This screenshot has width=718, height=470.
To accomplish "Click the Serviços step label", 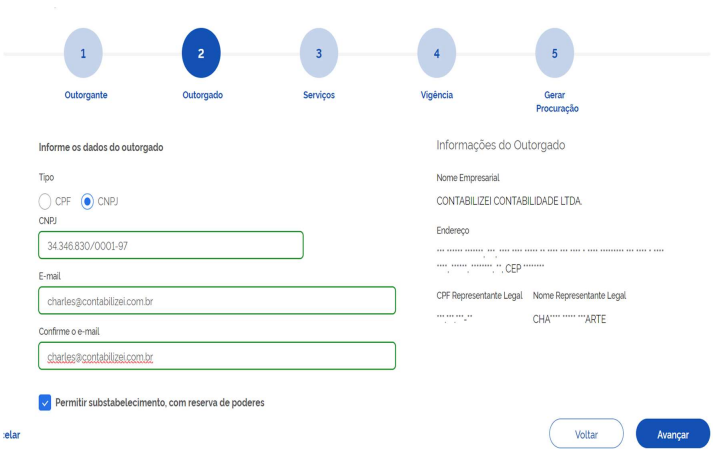I will (x=319, y=95).
